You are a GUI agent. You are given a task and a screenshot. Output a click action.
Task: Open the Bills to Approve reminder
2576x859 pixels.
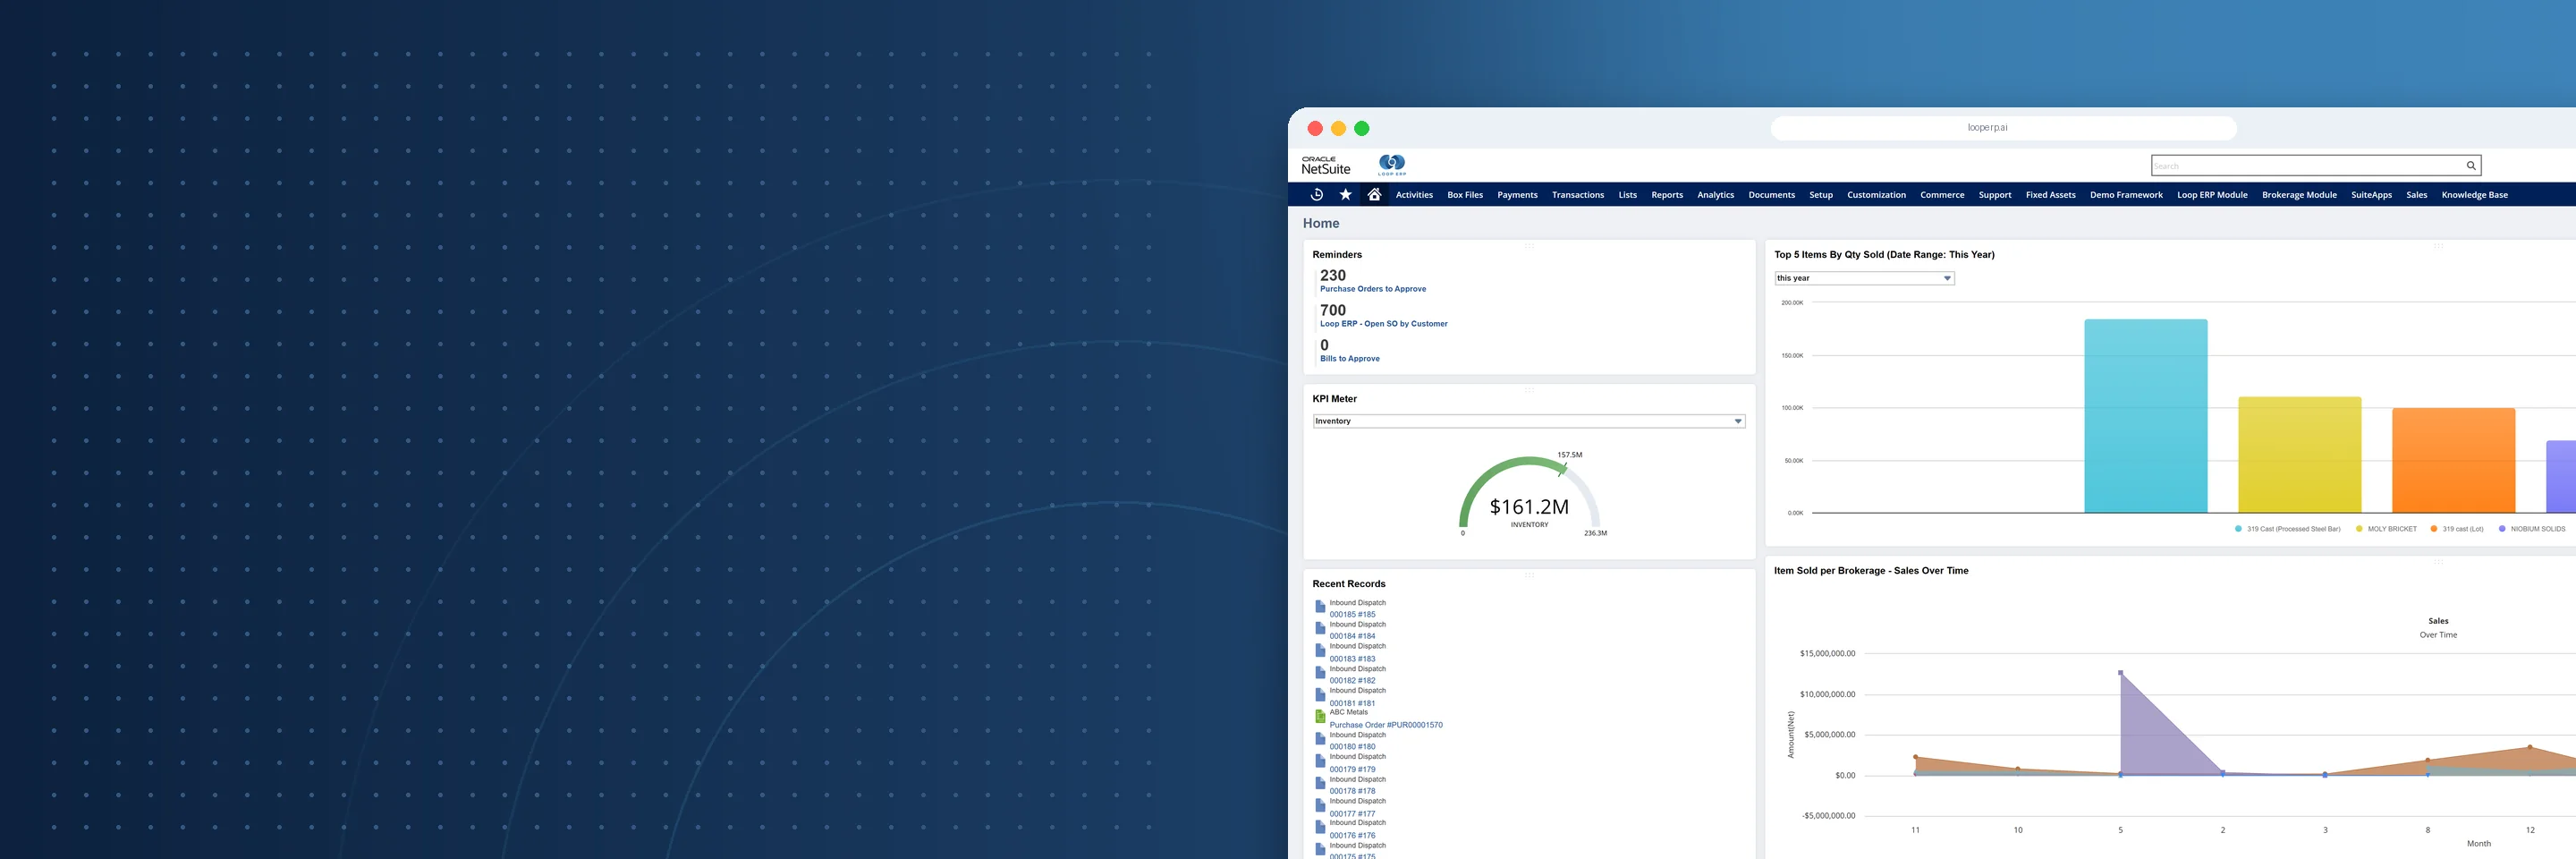(1349, 359)
